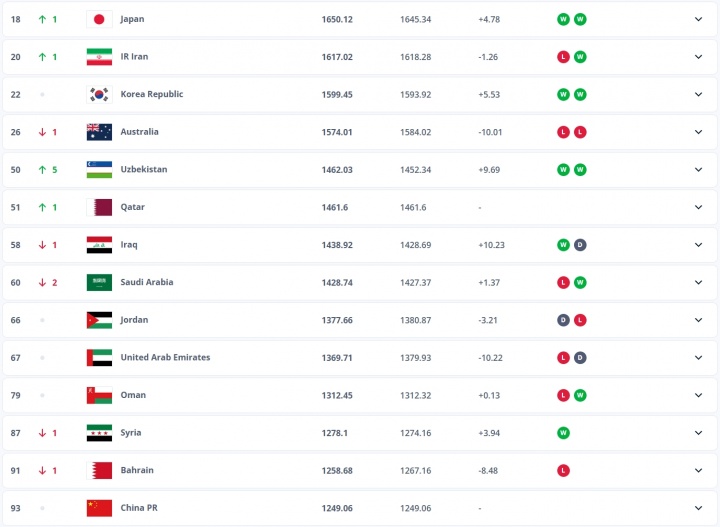Screen dimensions: 720x527
Task: Click the Korea Republic flag icon
Action: [99, 94]
